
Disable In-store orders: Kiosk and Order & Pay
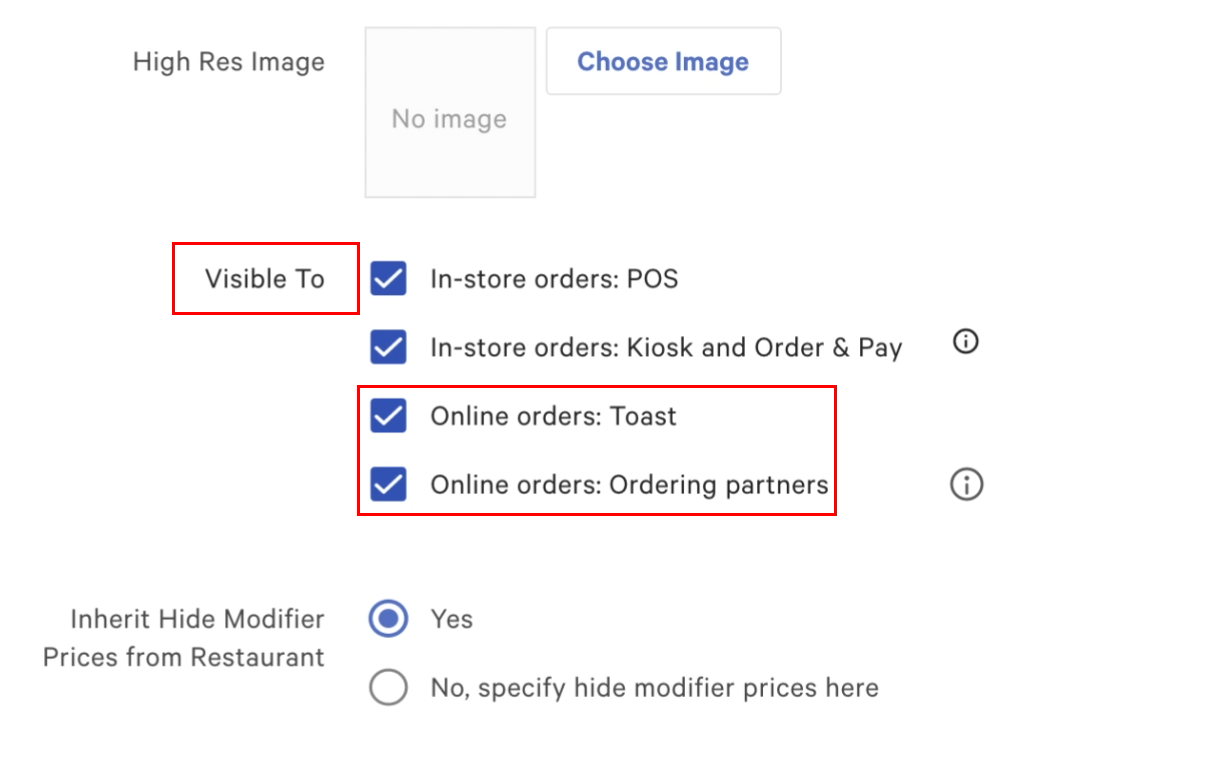[387, 347]
